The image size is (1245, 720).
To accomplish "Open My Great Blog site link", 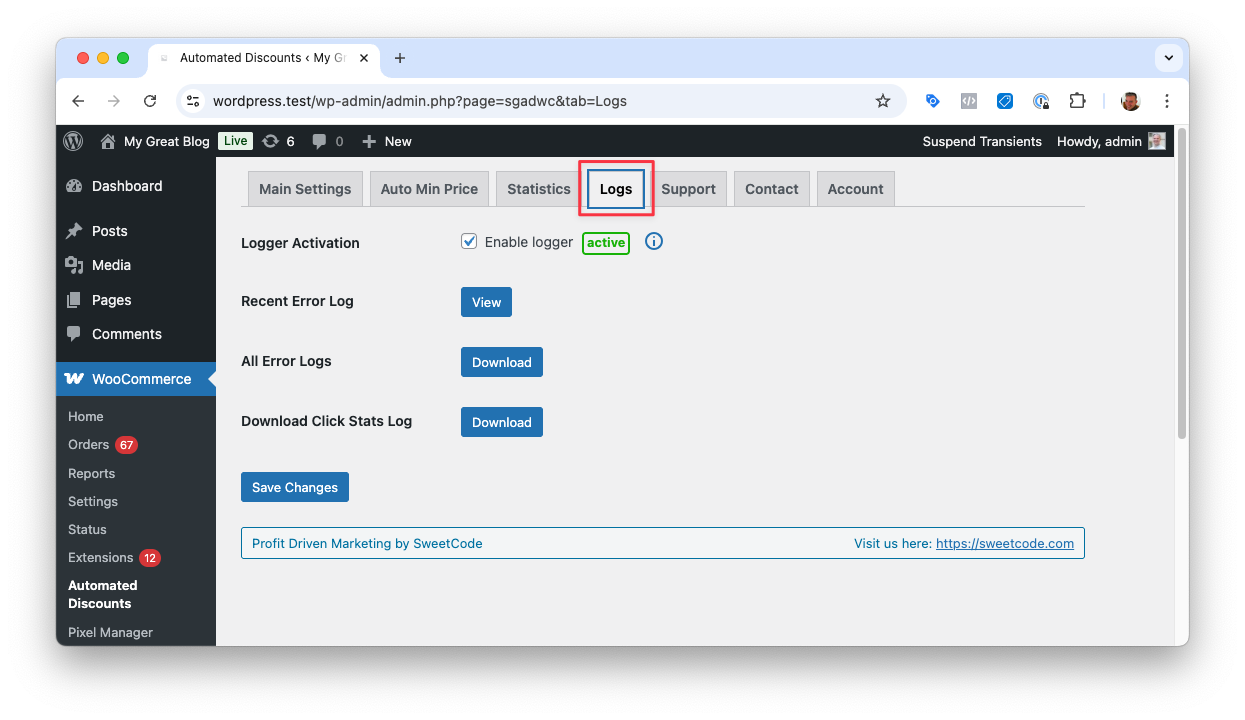I will point(167,141).
